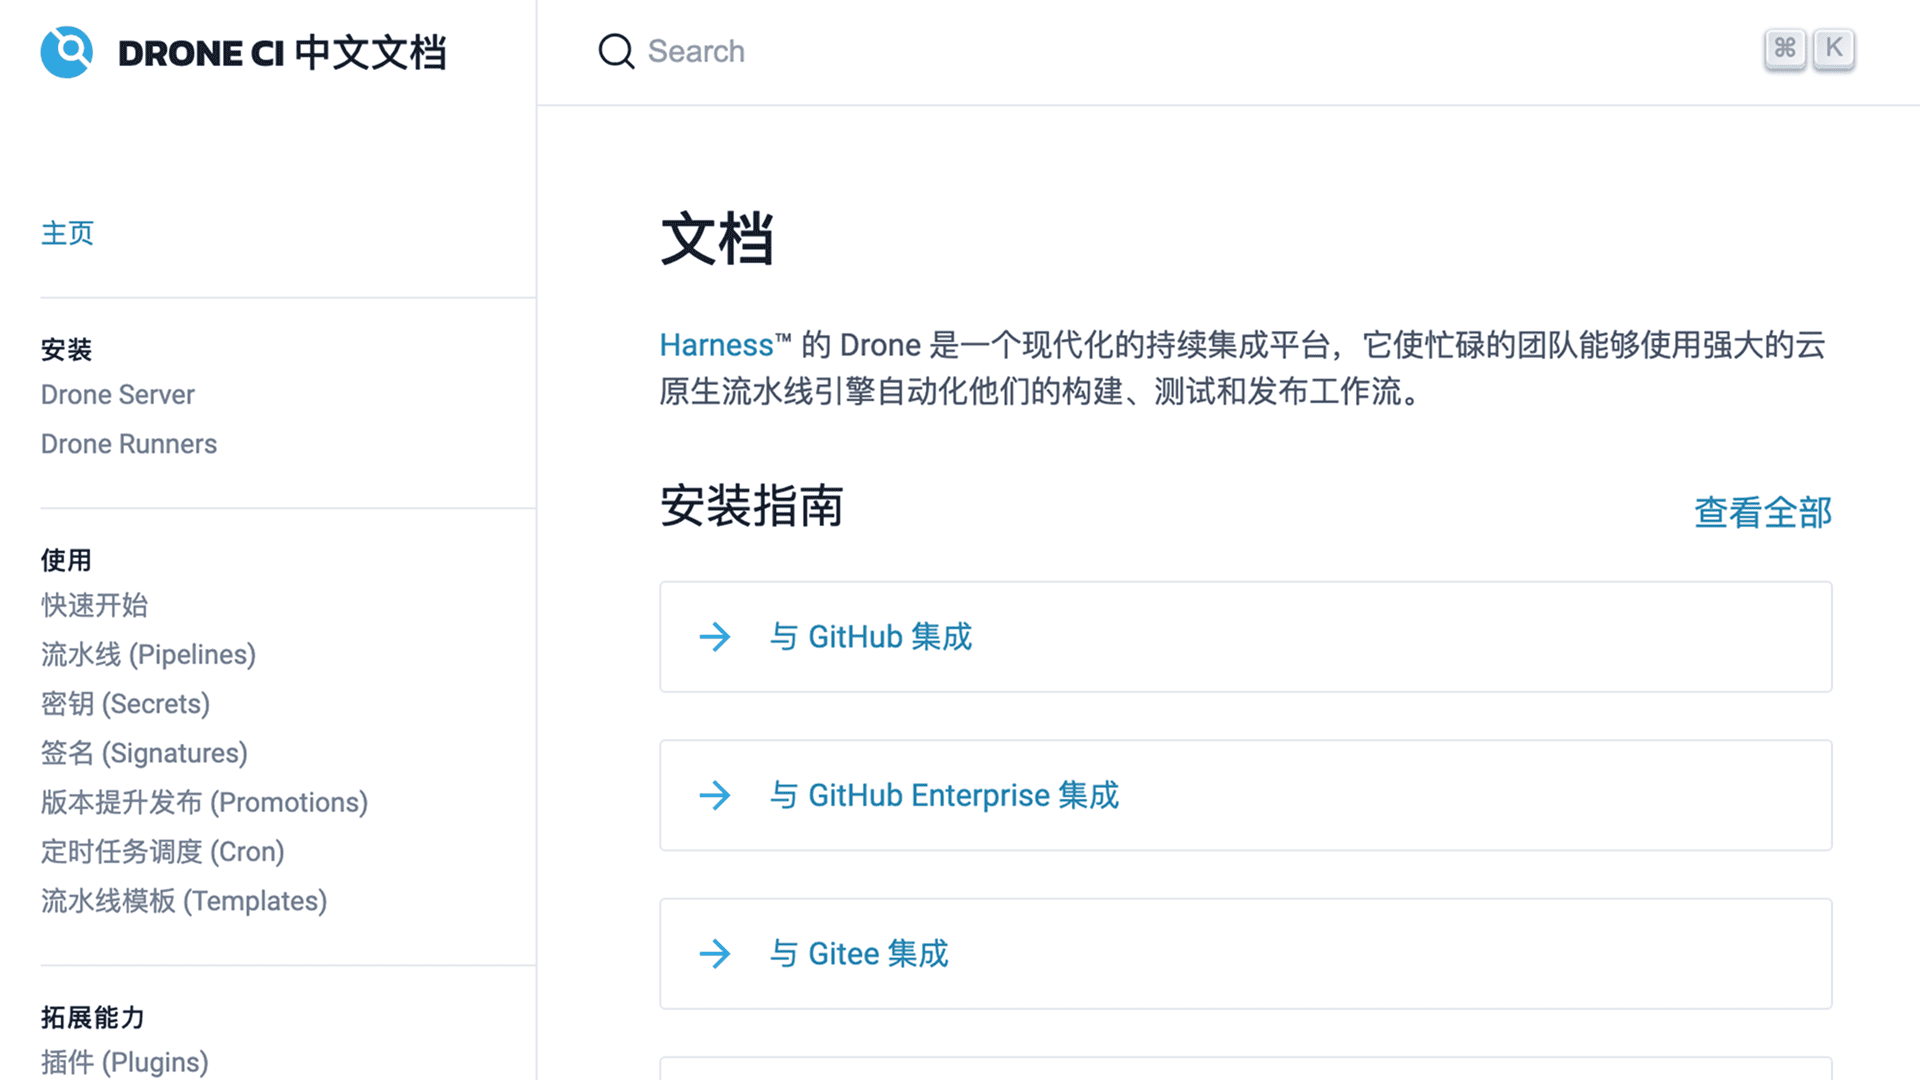1920x1080 pixels.
Task: Click the K key shortcut badge
Action: (x=1834, y=48)
